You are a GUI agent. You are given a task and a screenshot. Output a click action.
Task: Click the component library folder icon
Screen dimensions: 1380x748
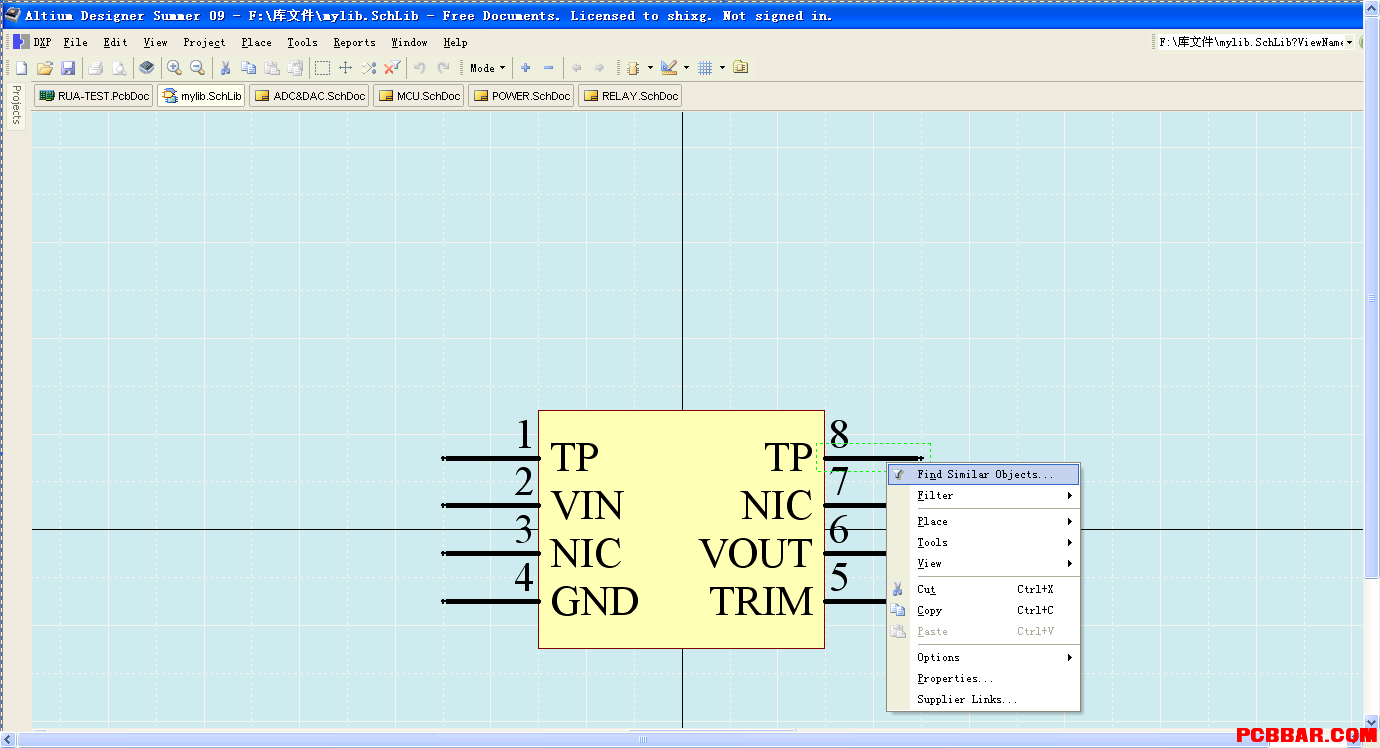tap(741, 68)
